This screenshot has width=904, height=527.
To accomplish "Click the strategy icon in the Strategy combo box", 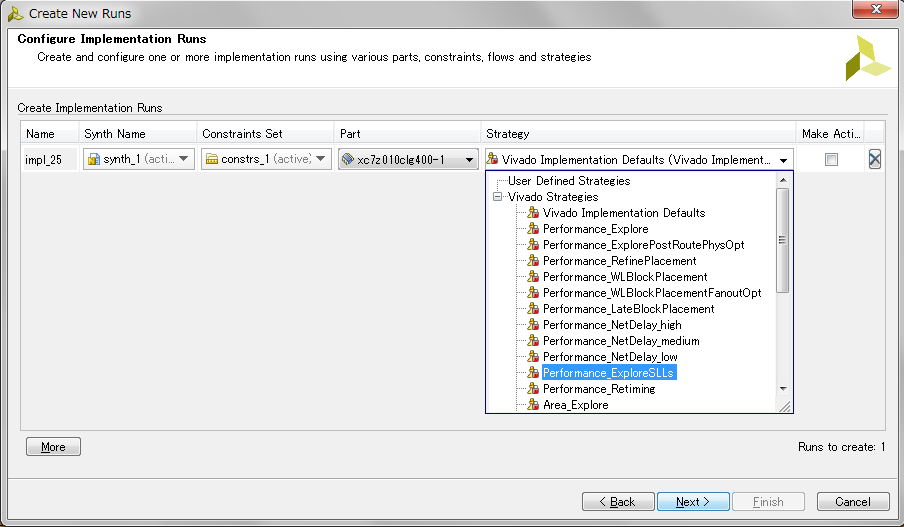I will coord(492,159).
